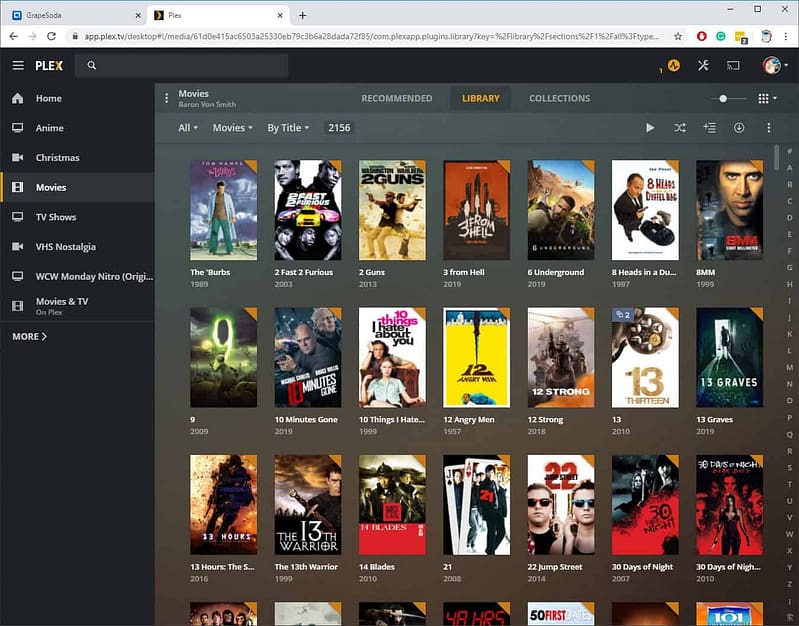This screenshot has height=626, width=799.
Task: Open the 2 Guns poster
Action: [x=392, y=210]
